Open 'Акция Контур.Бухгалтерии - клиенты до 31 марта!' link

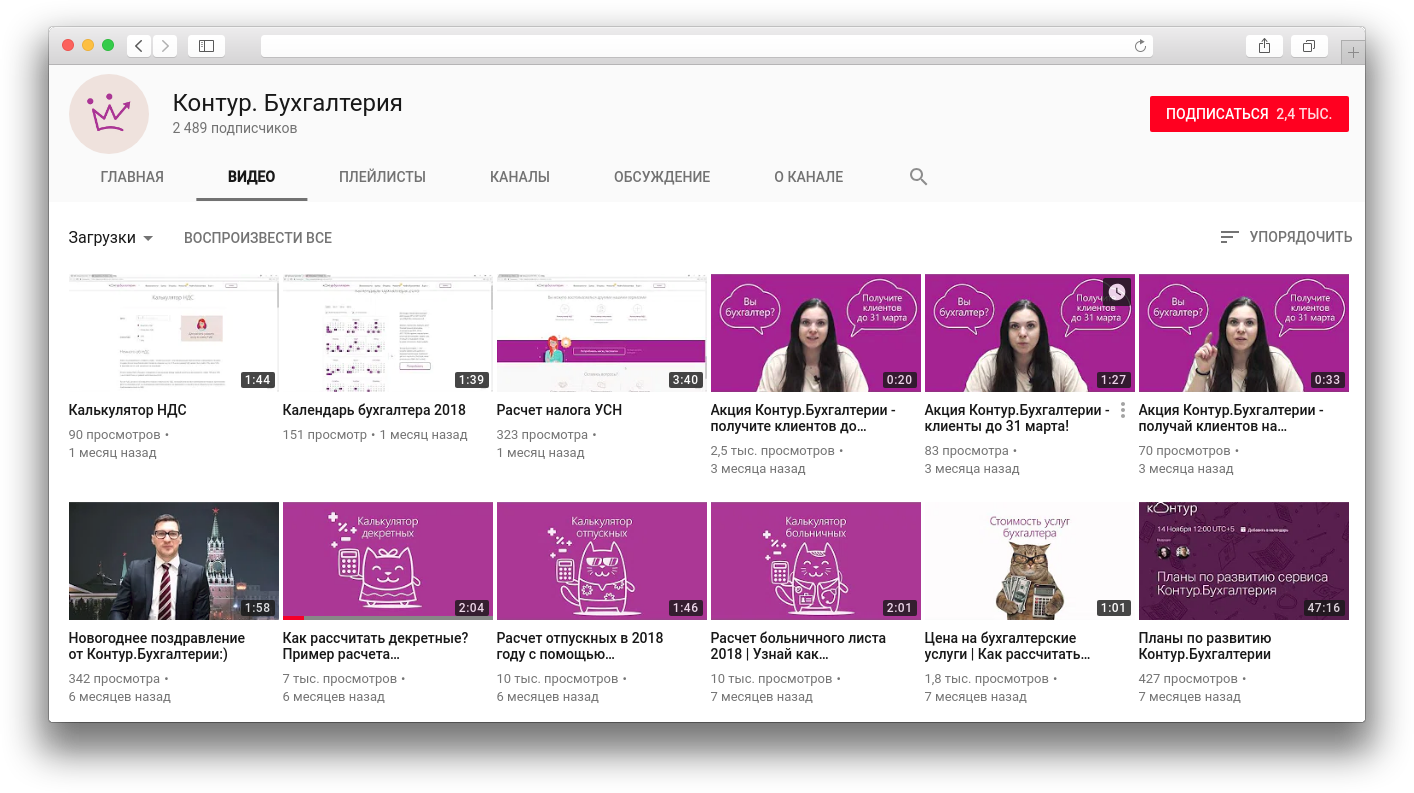tap(1017, 418)
